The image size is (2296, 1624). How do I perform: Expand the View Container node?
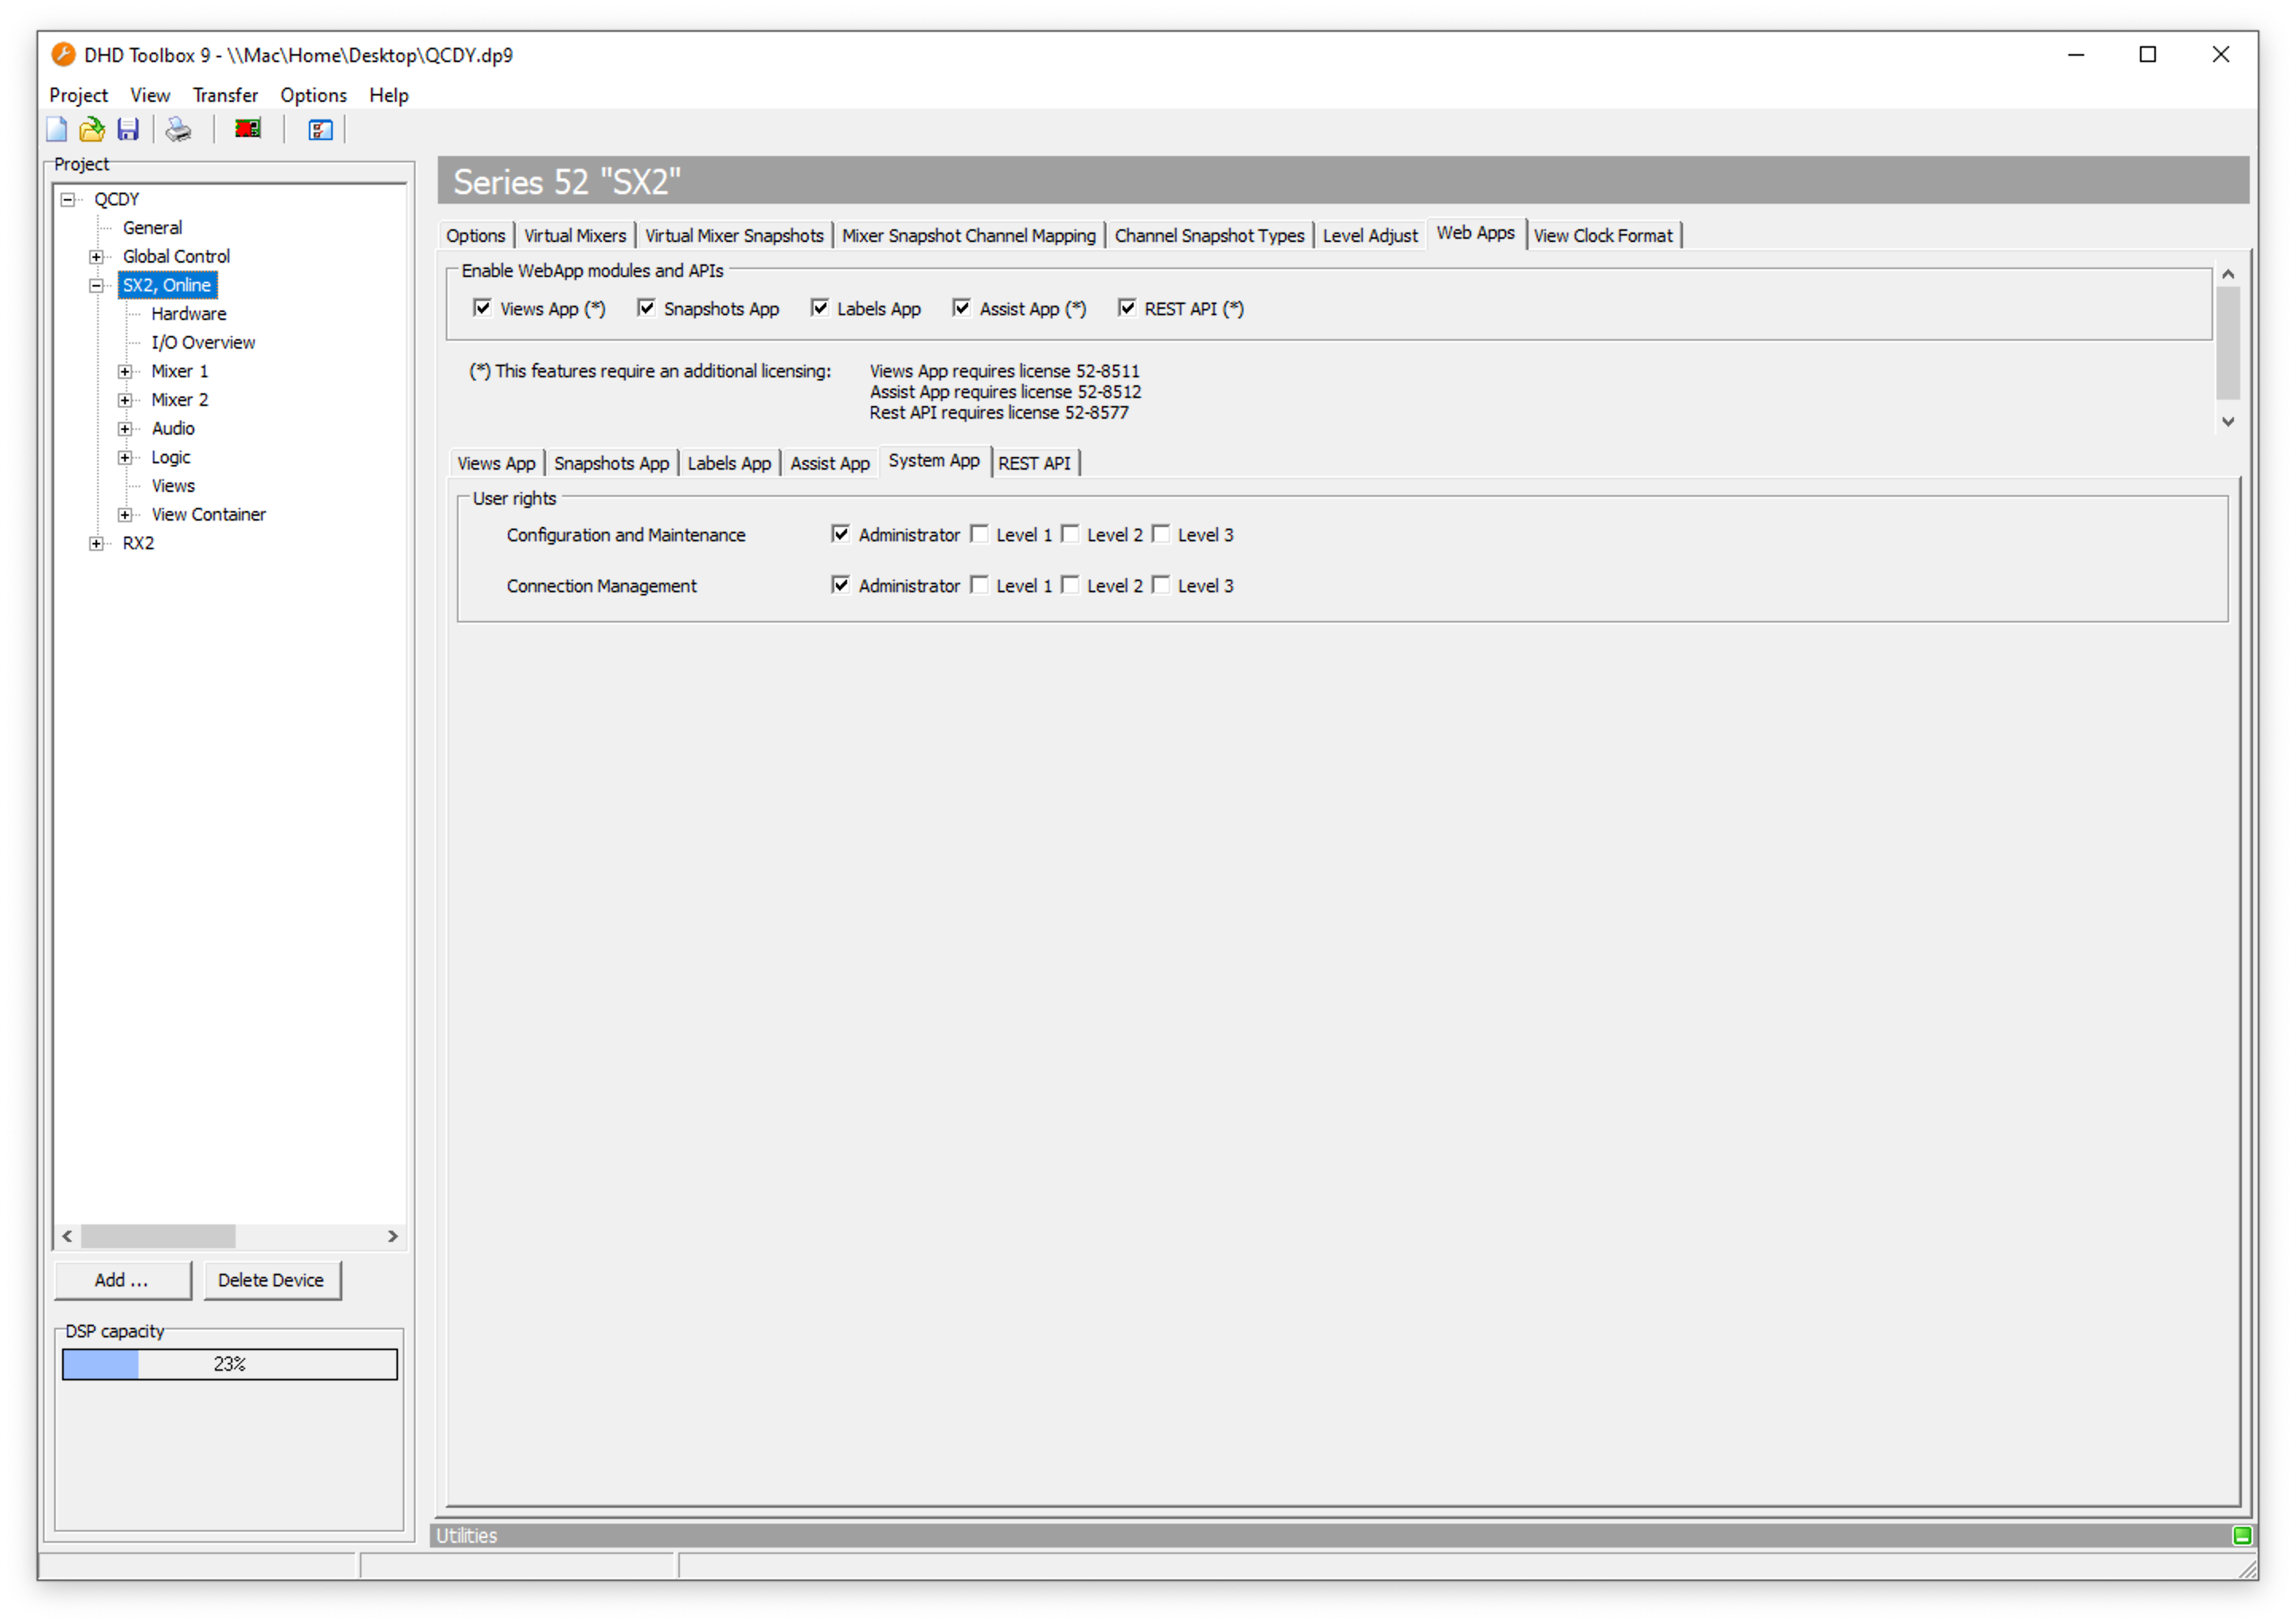coord(125,515)
